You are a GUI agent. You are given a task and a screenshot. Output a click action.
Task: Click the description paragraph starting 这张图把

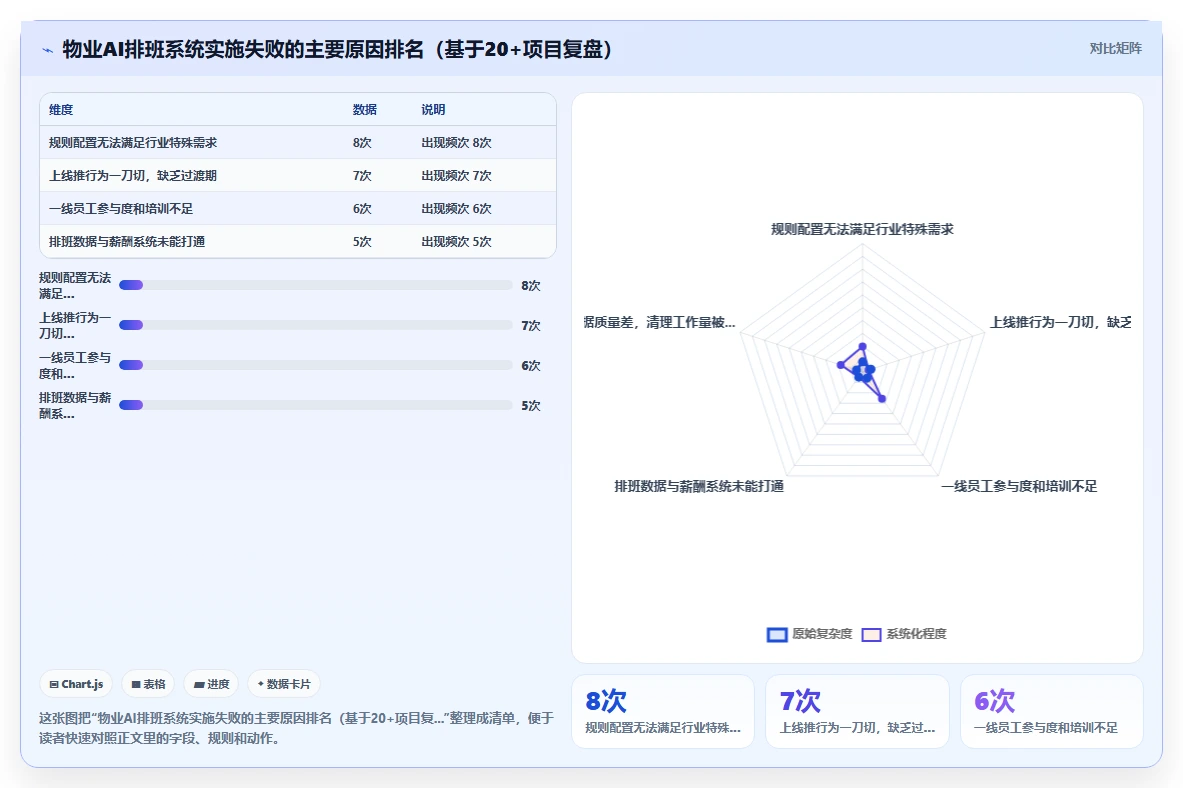coord(297,728)
